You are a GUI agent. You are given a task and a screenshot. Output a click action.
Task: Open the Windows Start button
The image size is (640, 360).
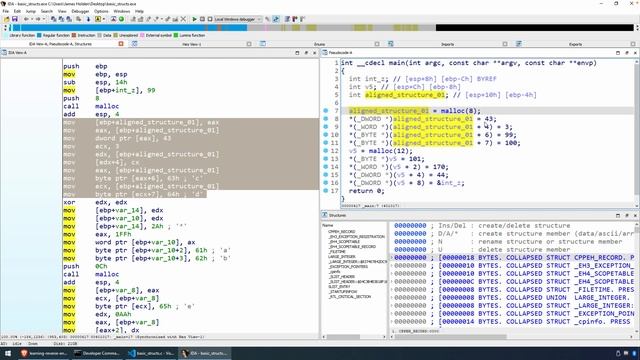(x=7, y=353)
